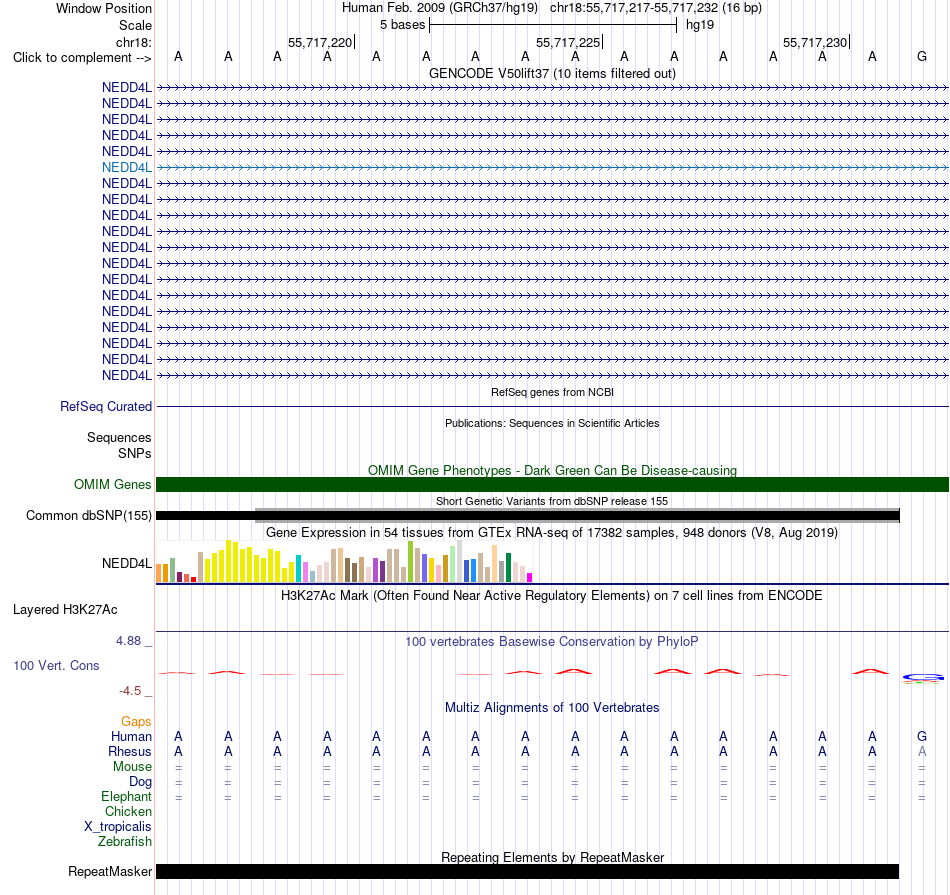950x895 pixels.
Task: Open 'Short Genetic Variants from dbSNP release 155' title
Action: (x=552, y=501)
